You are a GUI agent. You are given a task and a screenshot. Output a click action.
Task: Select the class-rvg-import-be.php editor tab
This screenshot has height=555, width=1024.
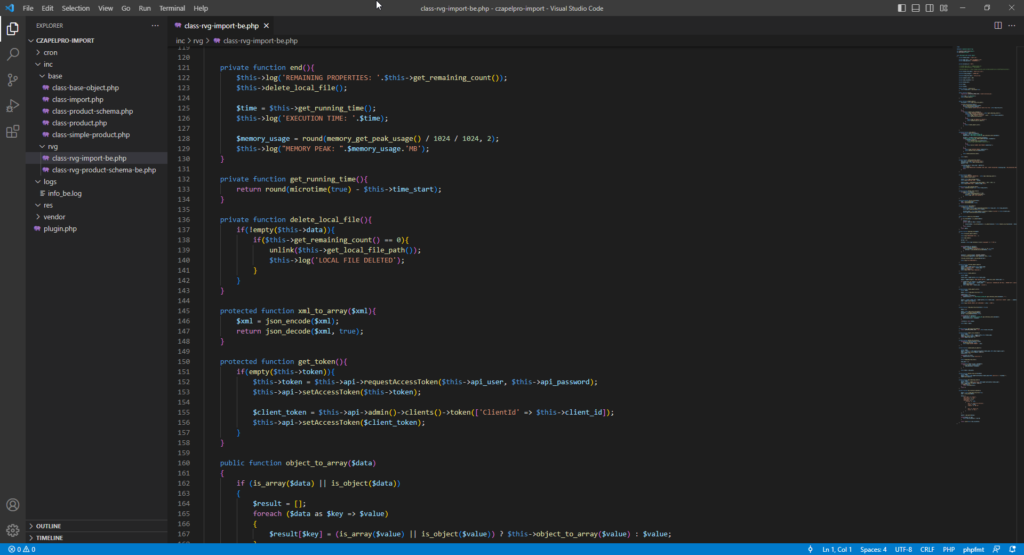pos(221,26)
